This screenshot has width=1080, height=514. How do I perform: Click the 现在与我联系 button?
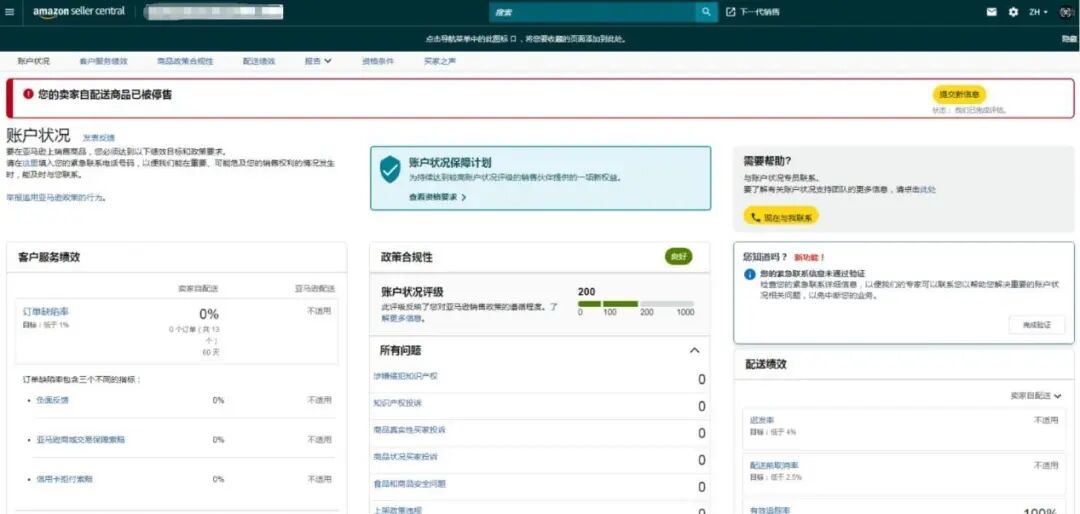(x=781, y=217)
